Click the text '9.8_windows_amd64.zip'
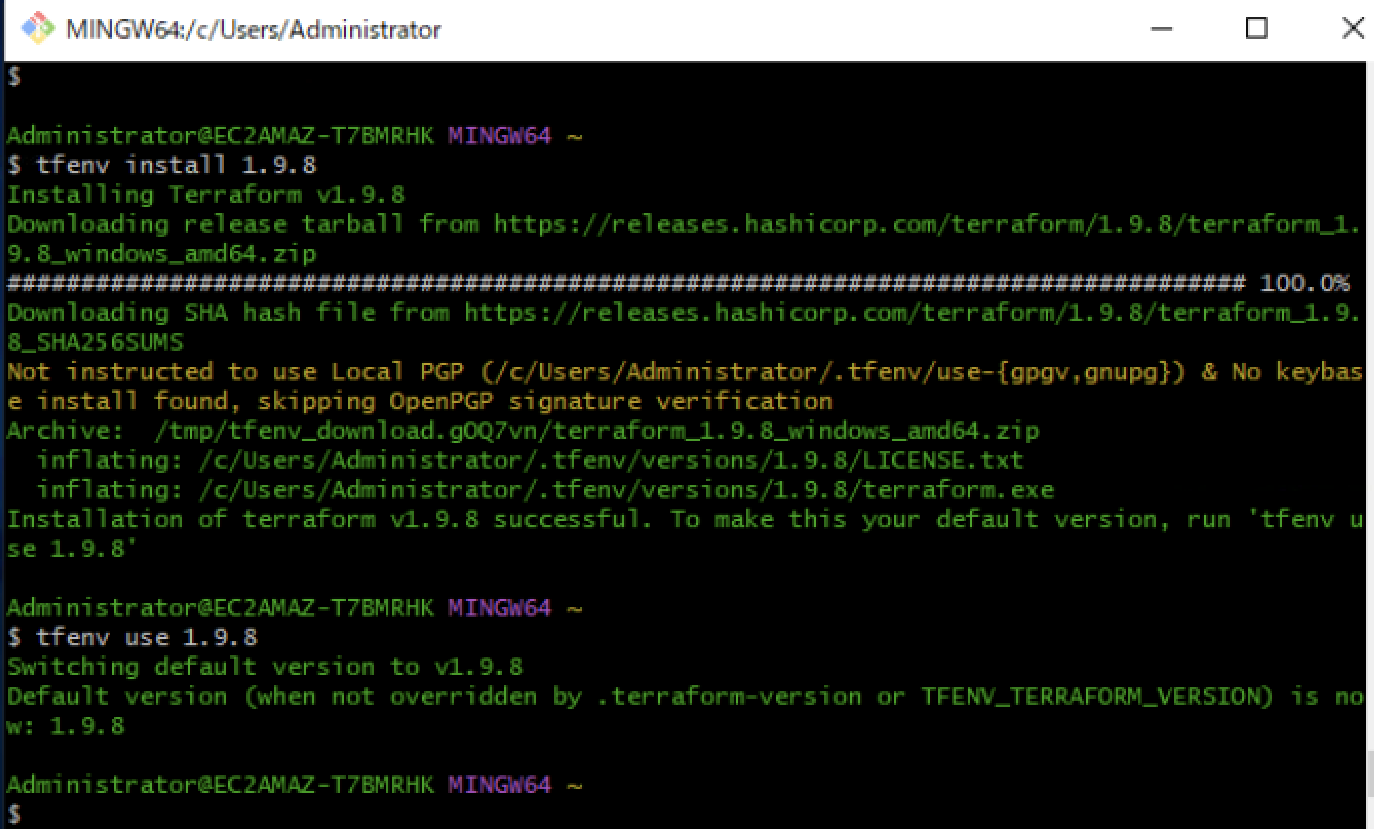1374x829 pixels. coord(162,253)
